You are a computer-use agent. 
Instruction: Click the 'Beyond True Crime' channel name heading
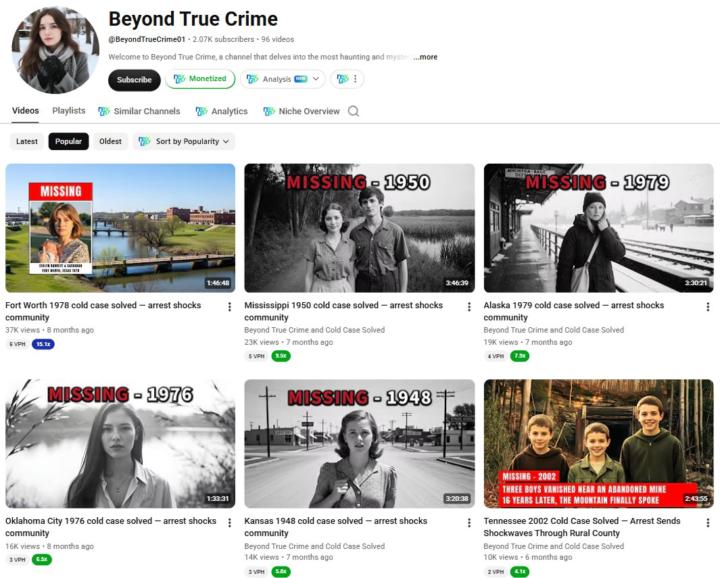(x=193, y=19)
